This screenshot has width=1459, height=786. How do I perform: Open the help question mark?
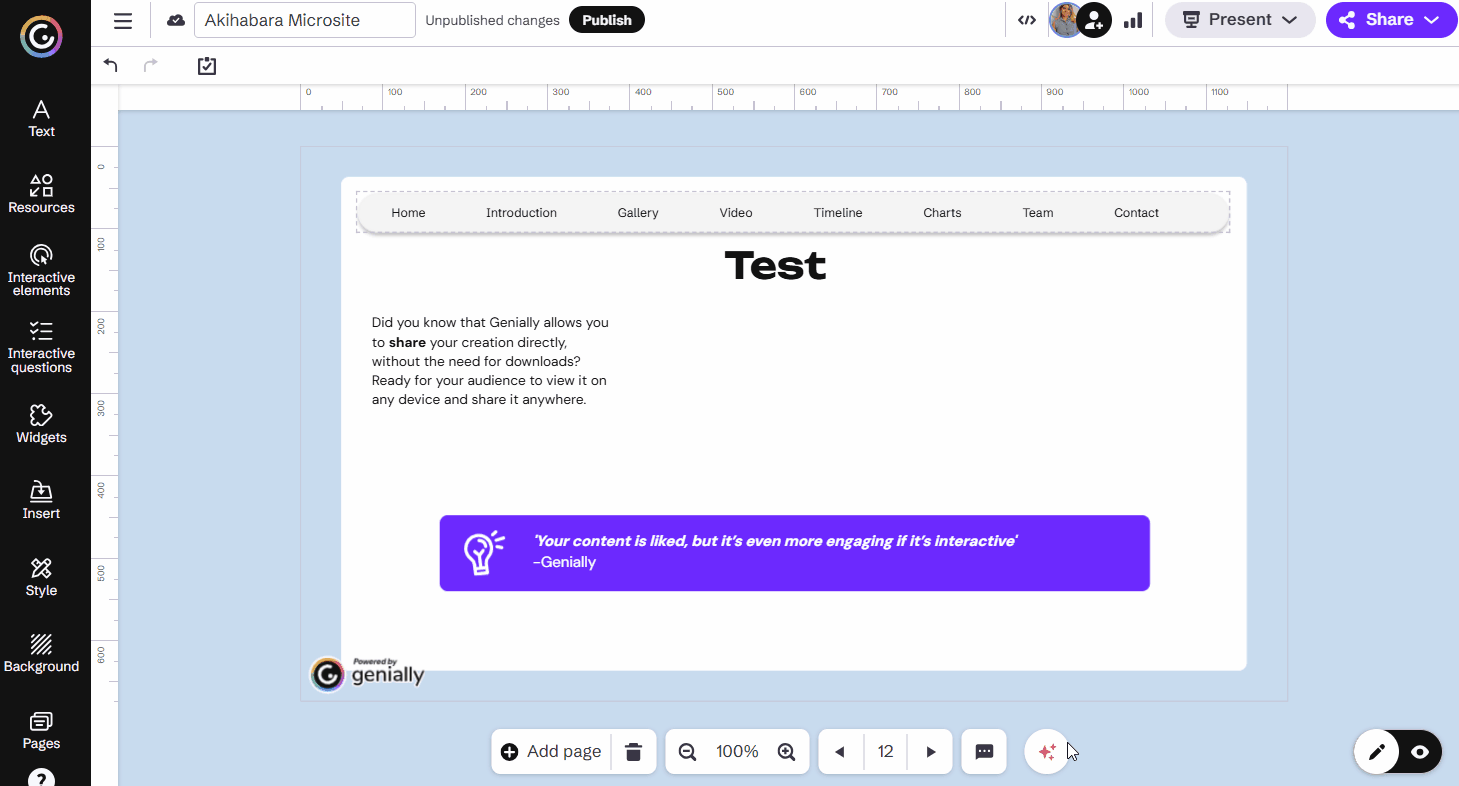pyautogui.click(x=41, y=778)
